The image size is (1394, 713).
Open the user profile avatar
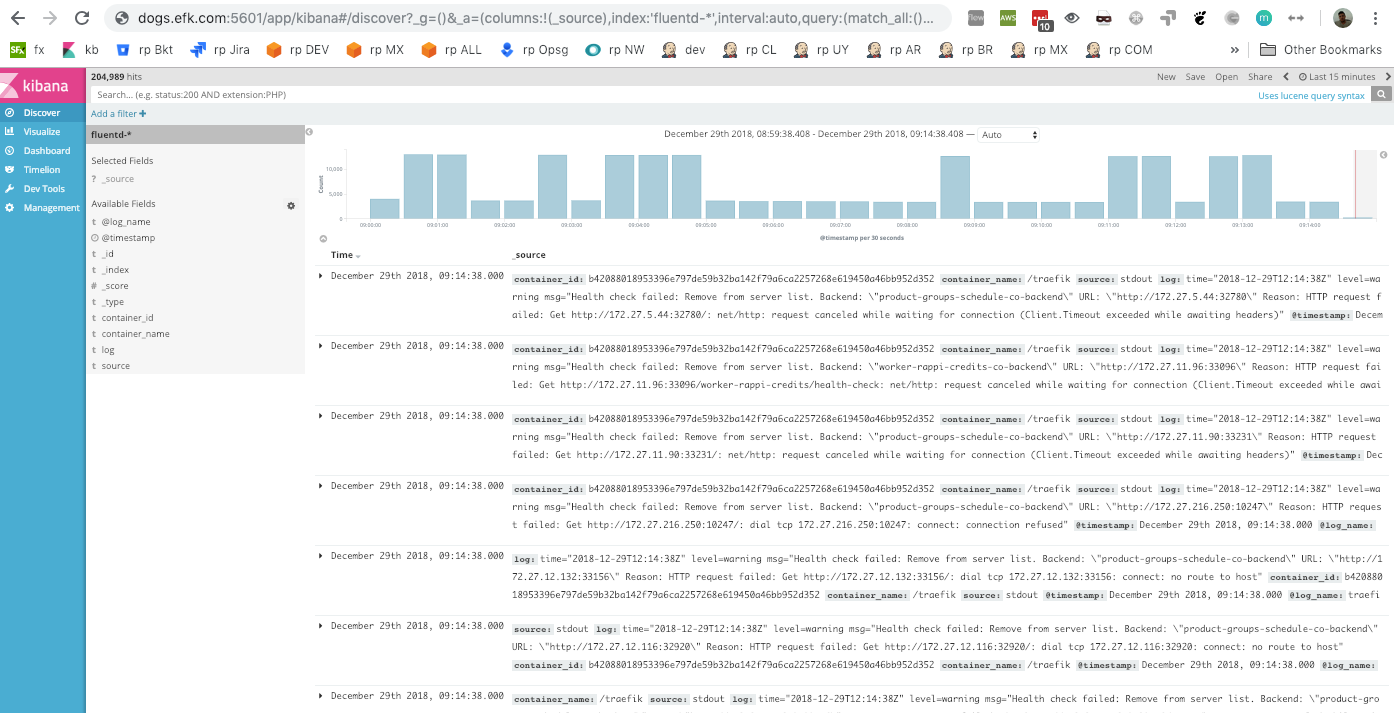1343,18
